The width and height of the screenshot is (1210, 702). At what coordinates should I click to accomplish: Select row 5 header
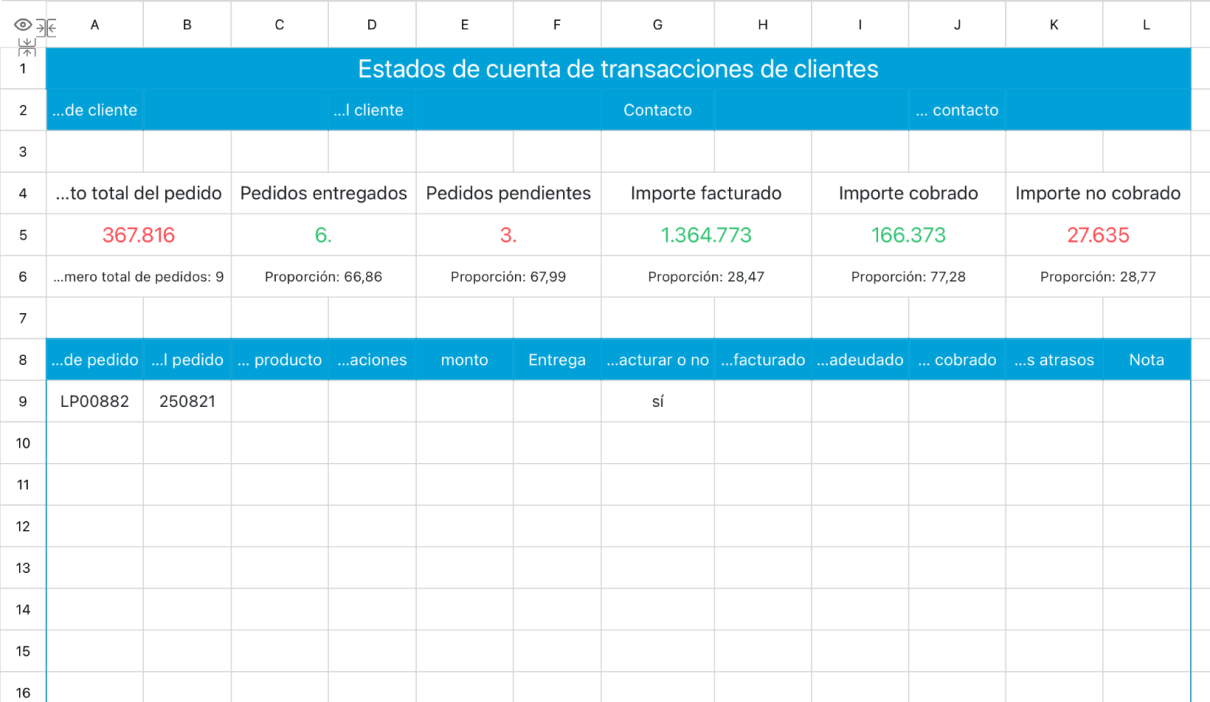[x=23, y=235]
